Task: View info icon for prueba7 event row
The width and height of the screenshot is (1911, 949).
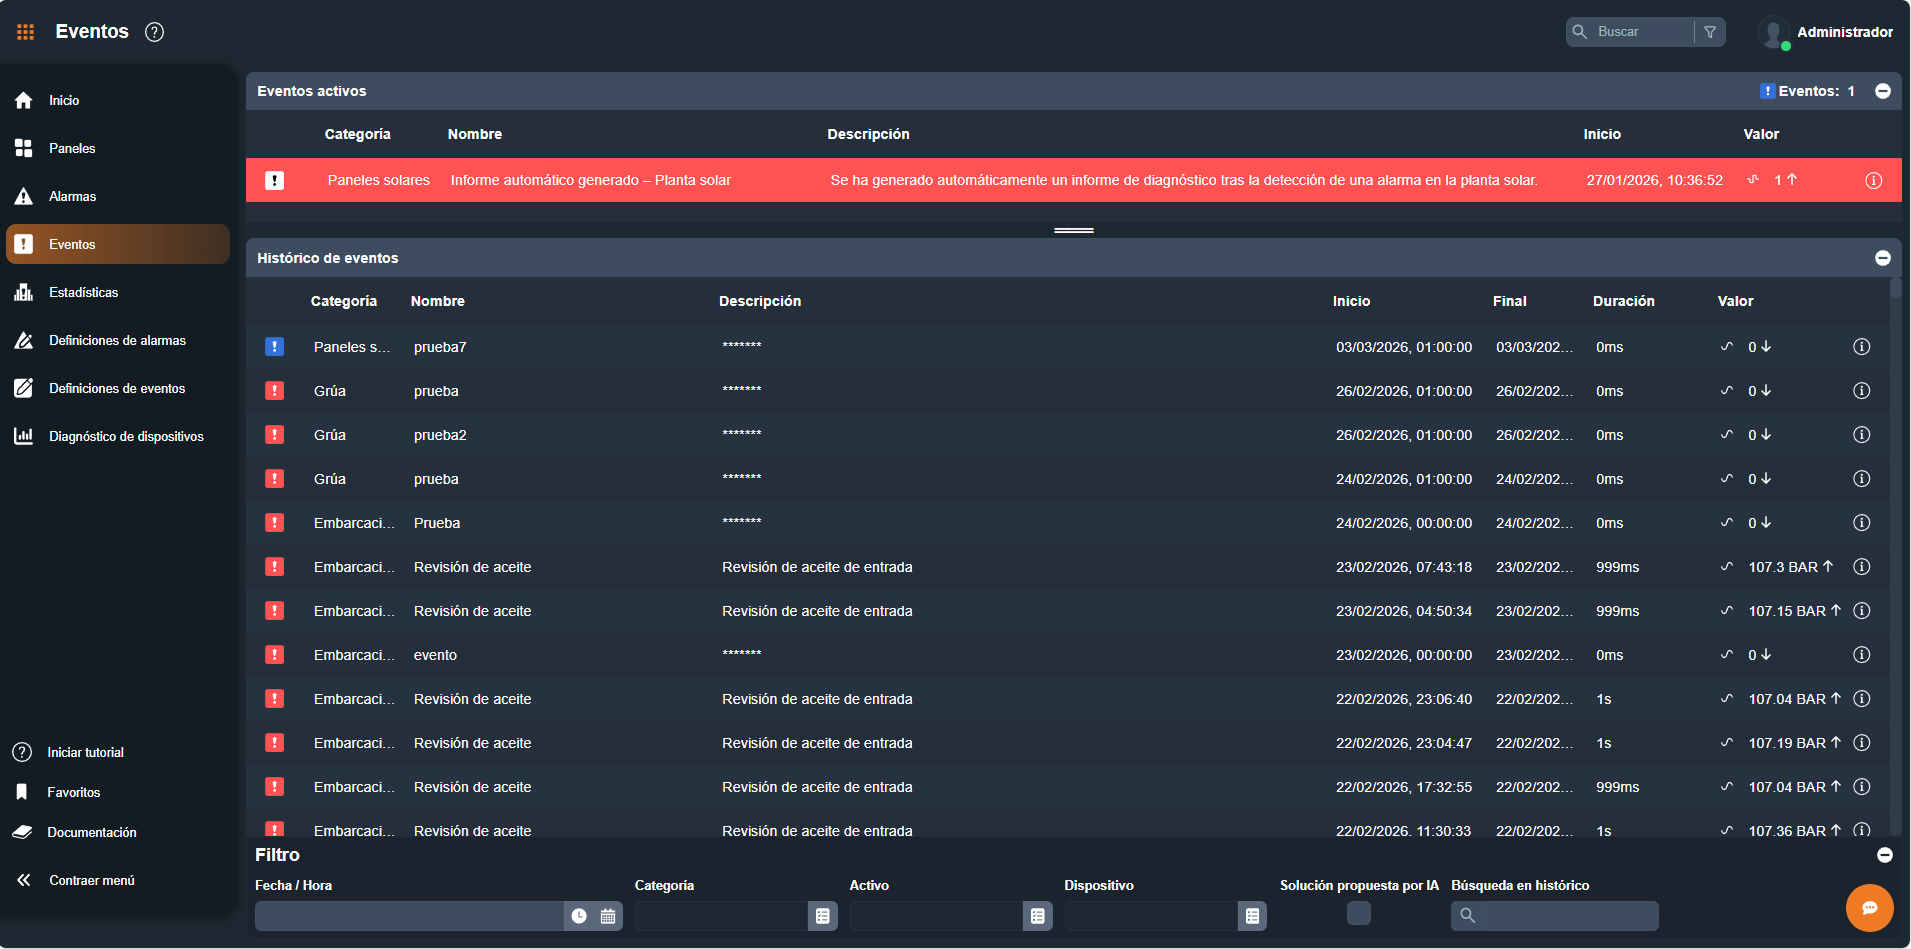Action: click(x=1861, y=347)
